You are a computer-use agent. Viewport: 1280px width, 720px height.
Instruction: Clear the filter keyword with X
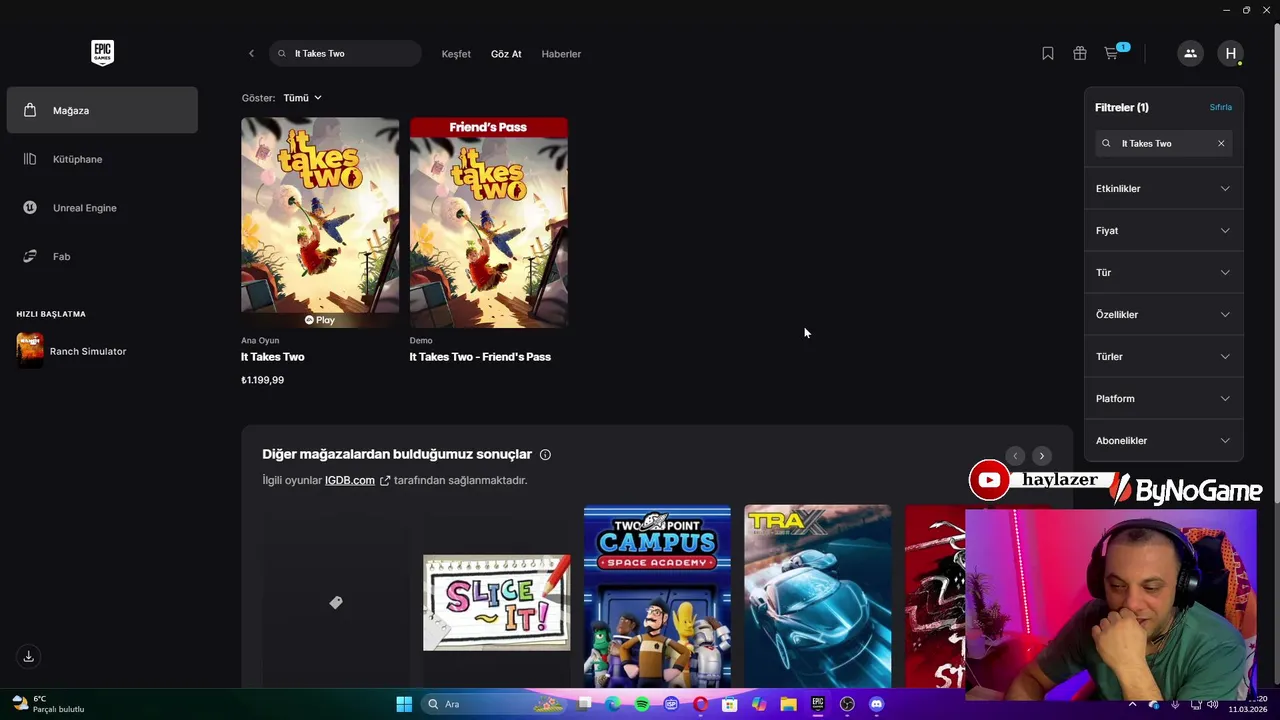click(1221, 143)
